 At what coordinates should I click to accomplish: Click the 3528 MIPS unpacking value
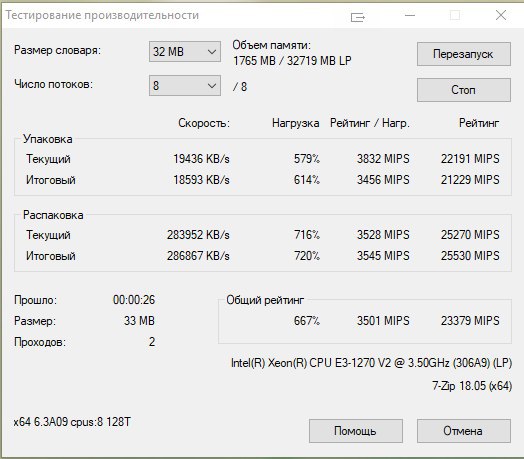[383, 235]
